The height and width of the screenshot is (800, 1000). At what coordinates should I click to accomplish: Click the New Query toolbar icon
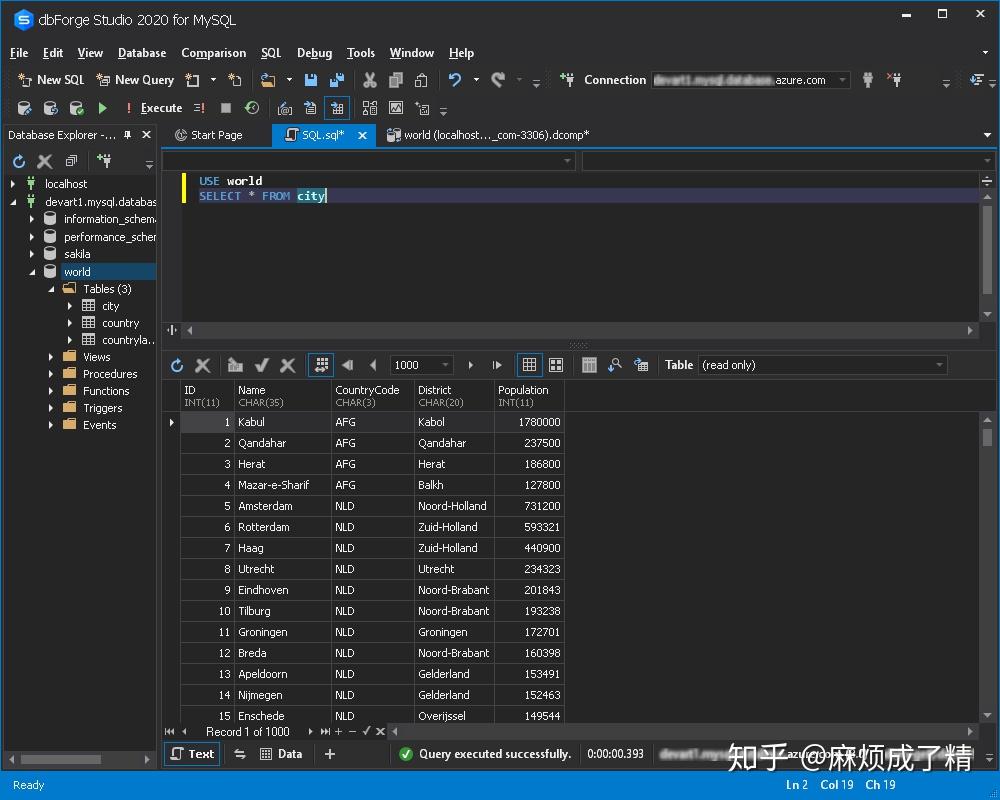[106, 79]
